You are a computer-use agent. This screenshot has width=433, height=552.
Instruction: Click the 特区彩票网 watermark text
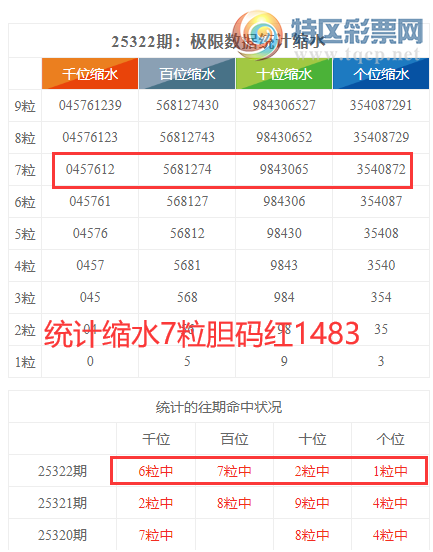[x=357, y=32]
